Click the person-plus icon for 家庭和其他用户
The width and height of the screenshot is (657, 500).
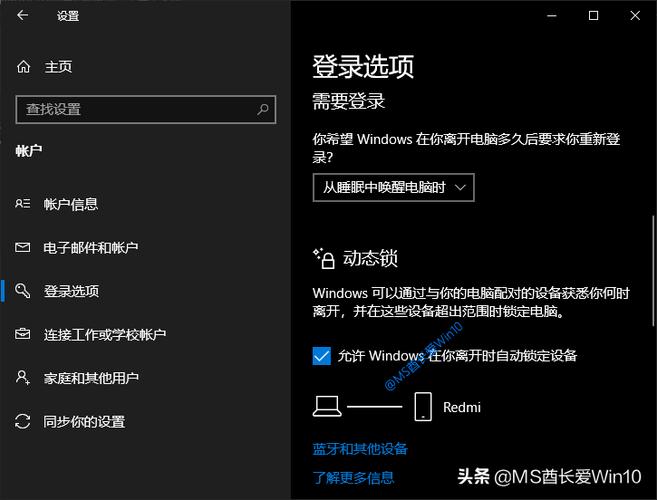pyautogui.click(x=23, y=378)
